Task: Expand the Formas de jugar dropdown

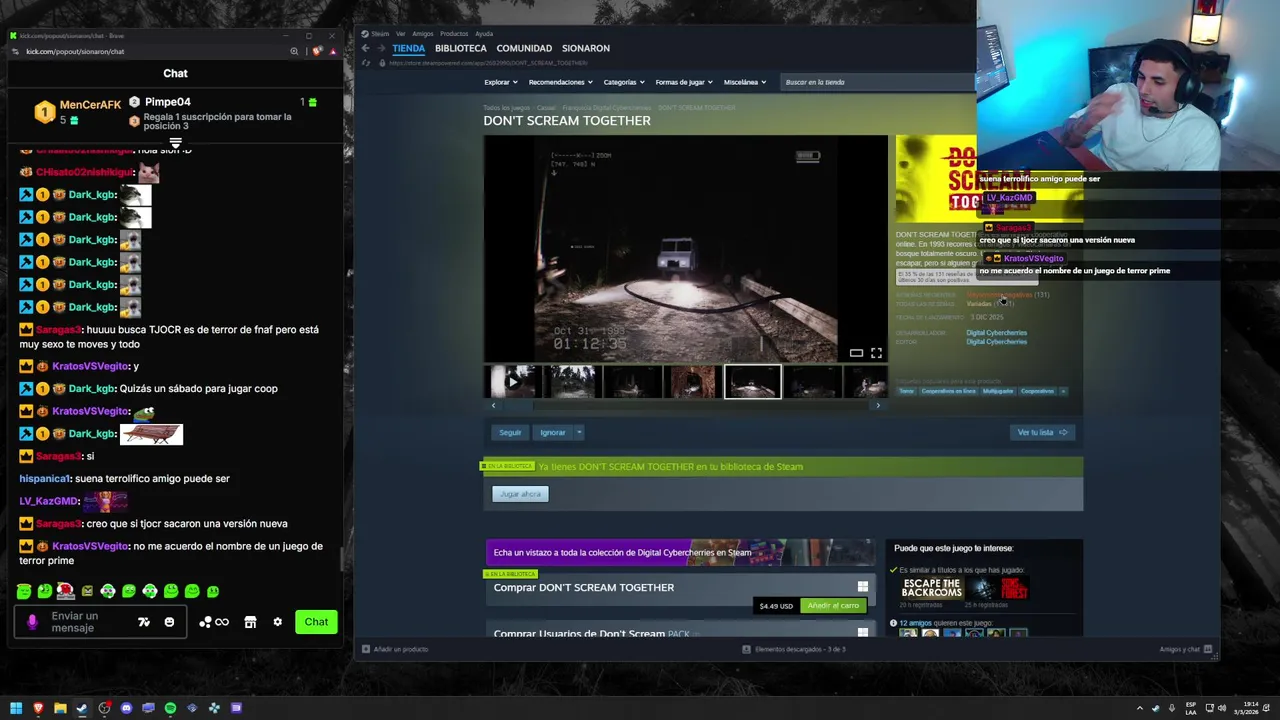Action: 683,82
